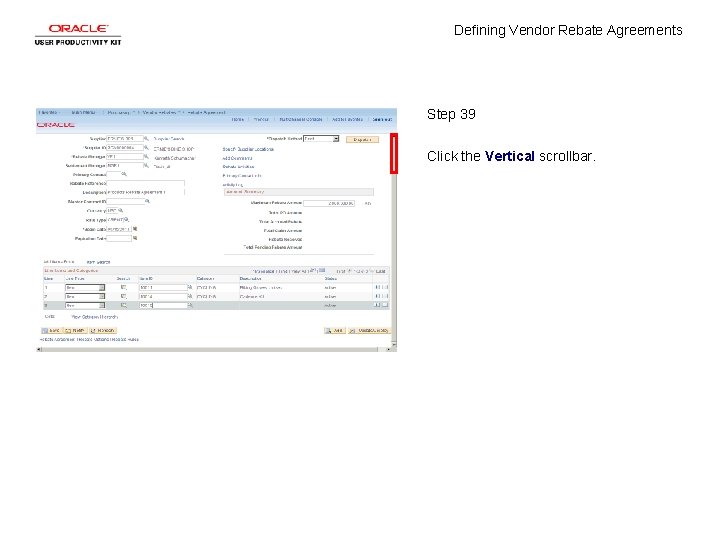Click add row icon in line 3
This screenshot has height=540, width=720.
377,305
